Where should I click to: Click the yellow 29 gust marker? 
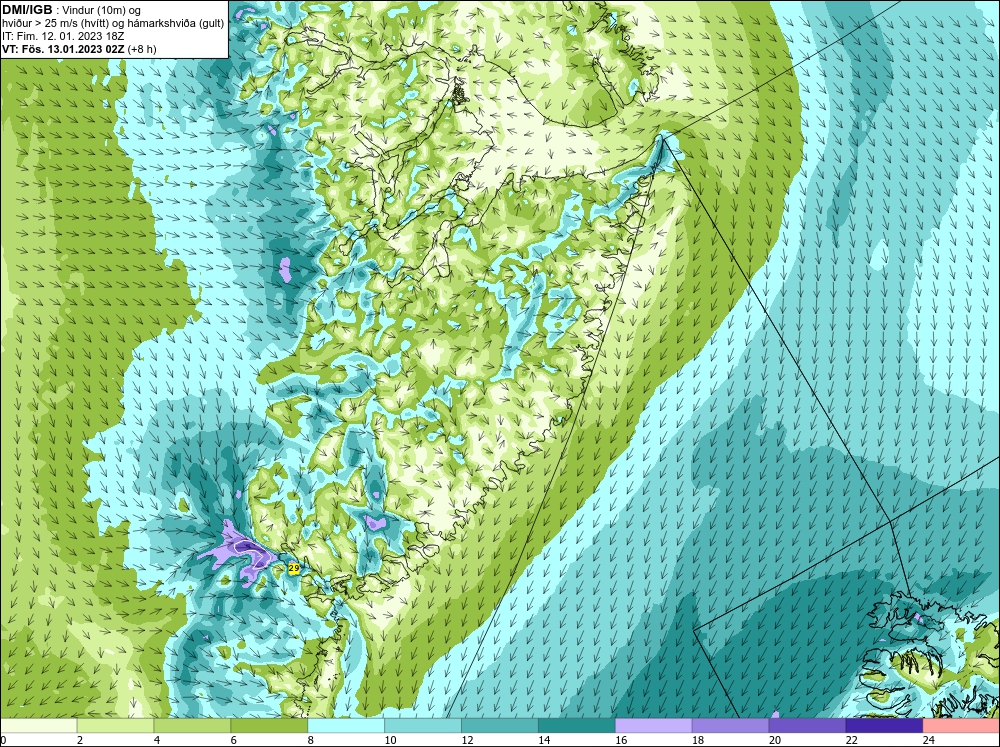tap(293, 568)
